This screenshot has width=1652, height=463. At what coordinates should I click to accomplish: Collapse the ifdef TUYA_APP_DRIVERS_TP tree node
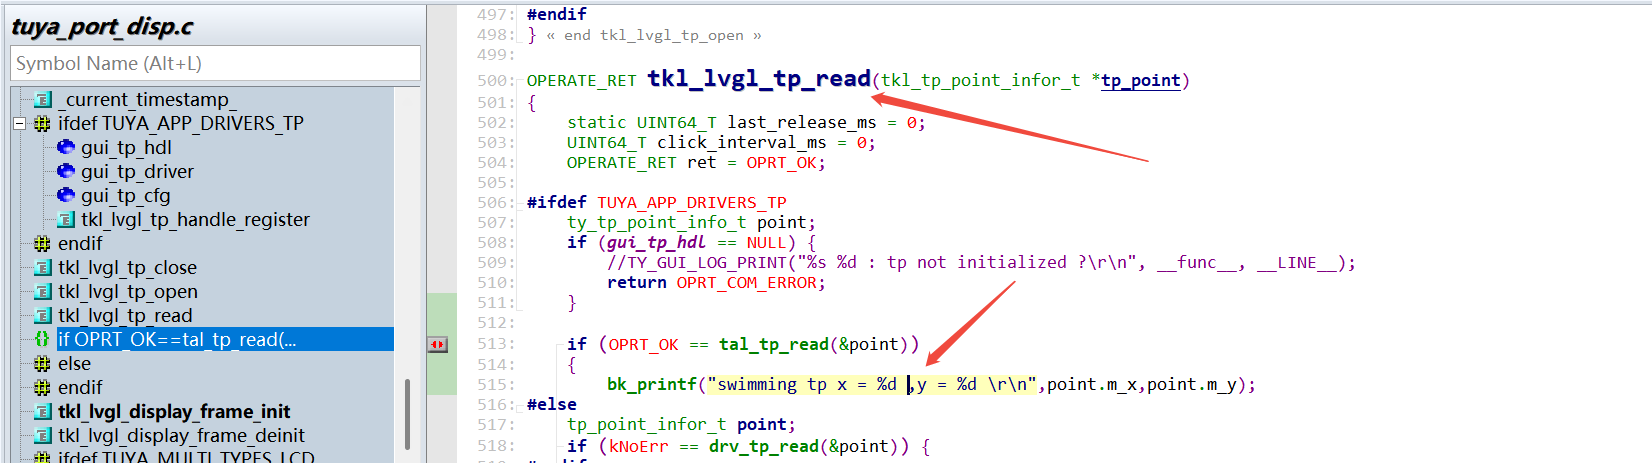(18, 124)
